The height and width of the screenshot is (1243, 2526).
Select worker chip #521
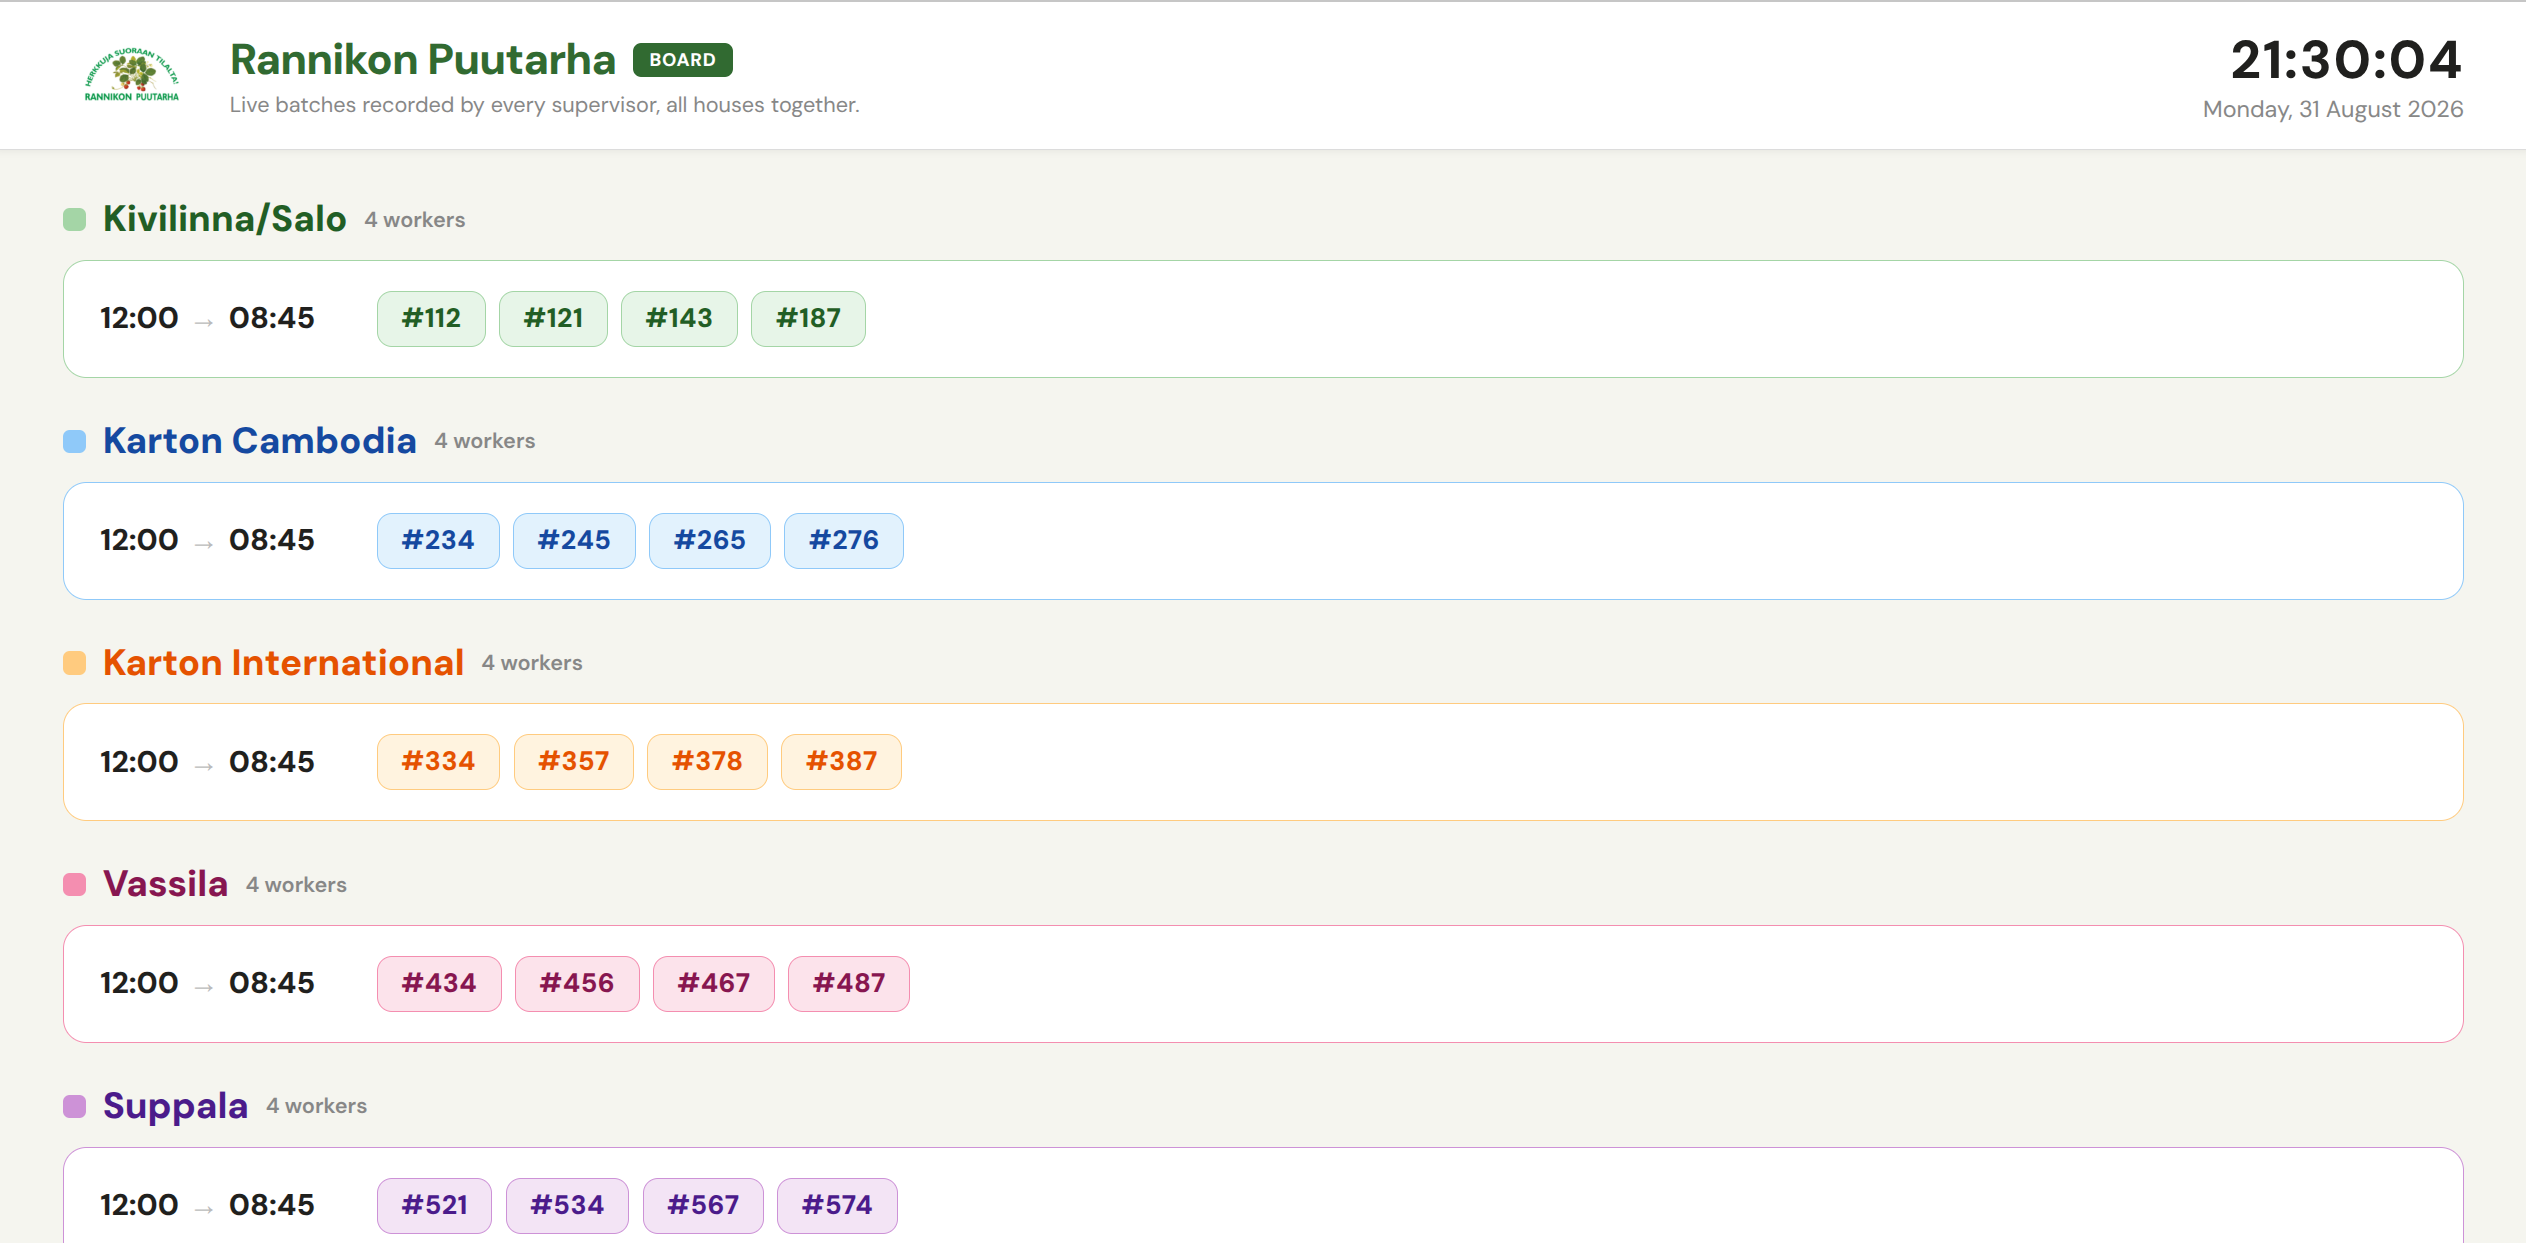[x=434, y=1206]
